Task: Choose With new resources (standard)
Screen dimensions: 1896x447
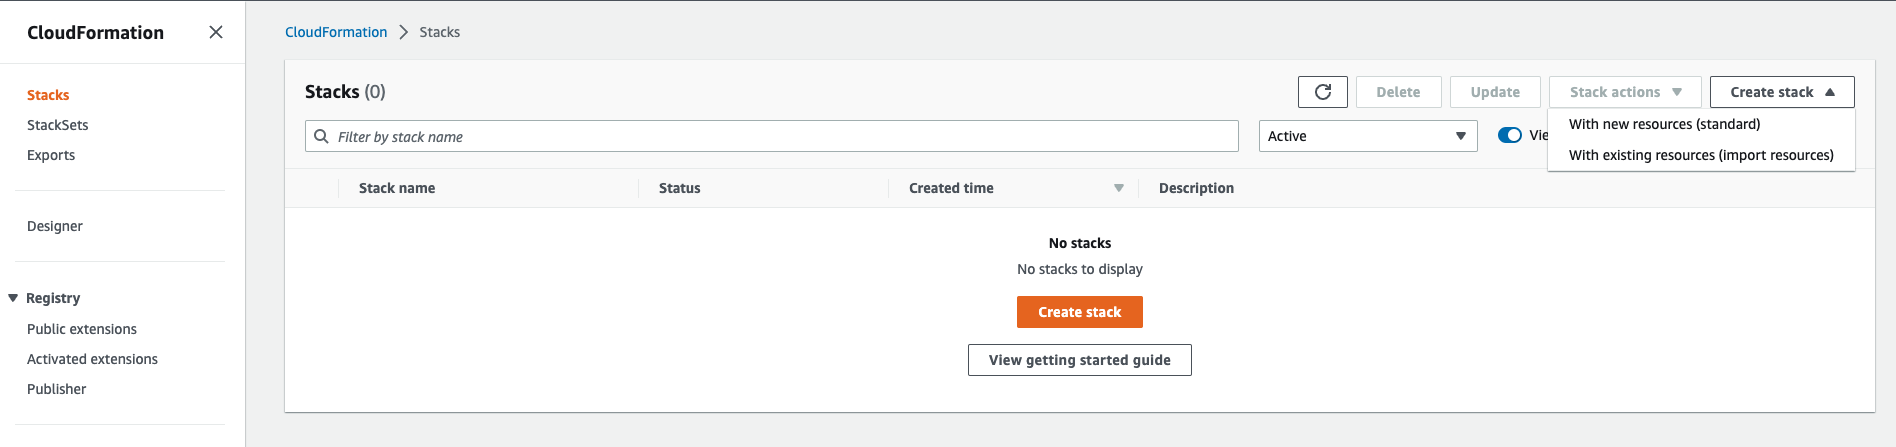Action: [x=1664, y=124]
